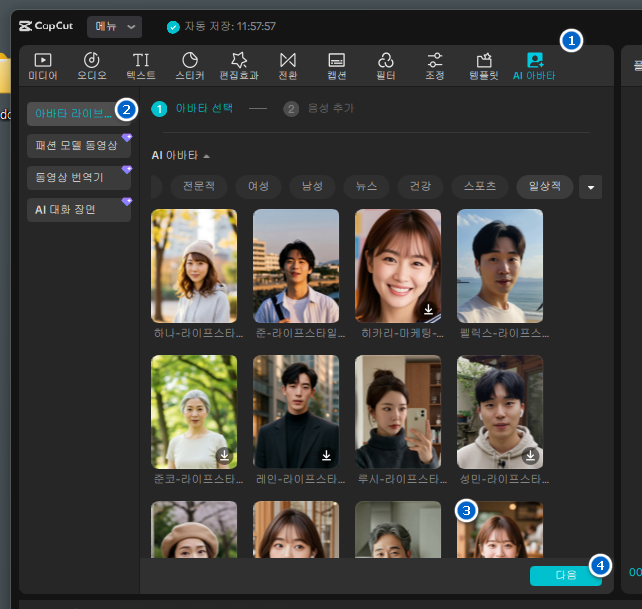Click the 다음 (Next) button

pos(565,575)
